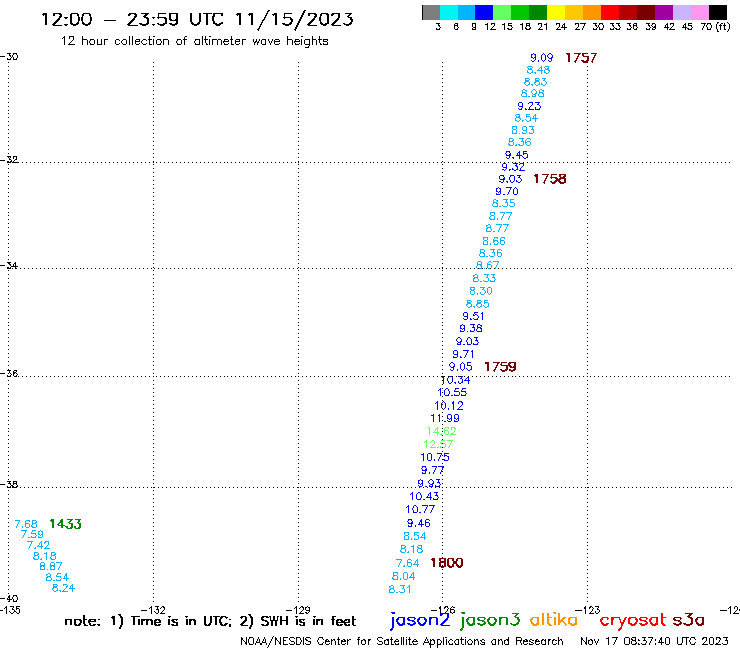Click the wave height value 7.64
740x650 pixels.
click(x=407, y=563)
